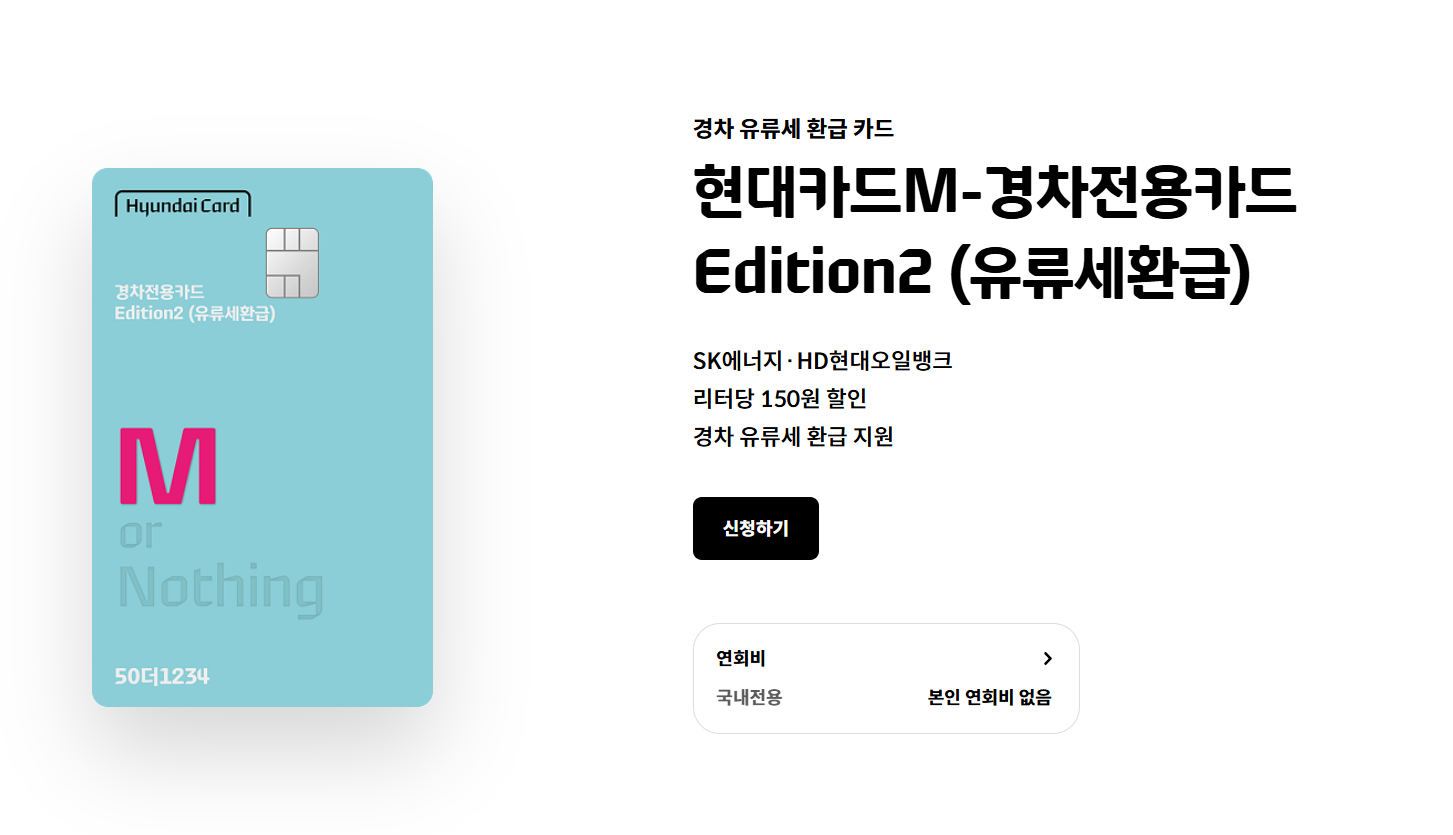
Task: Click the embossed Nothing text on card
Action: tap(221, 589)
